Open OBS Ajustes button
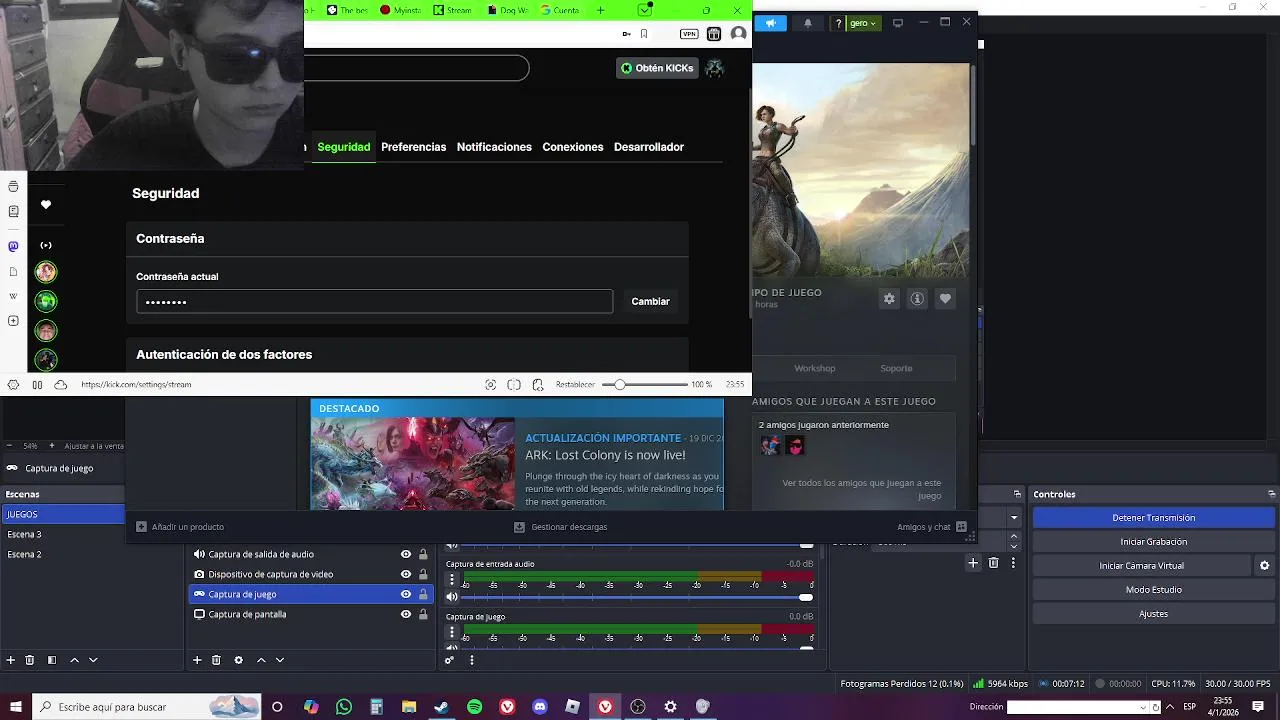Viewport: 1280px width, 720px height. (1153, 614)
